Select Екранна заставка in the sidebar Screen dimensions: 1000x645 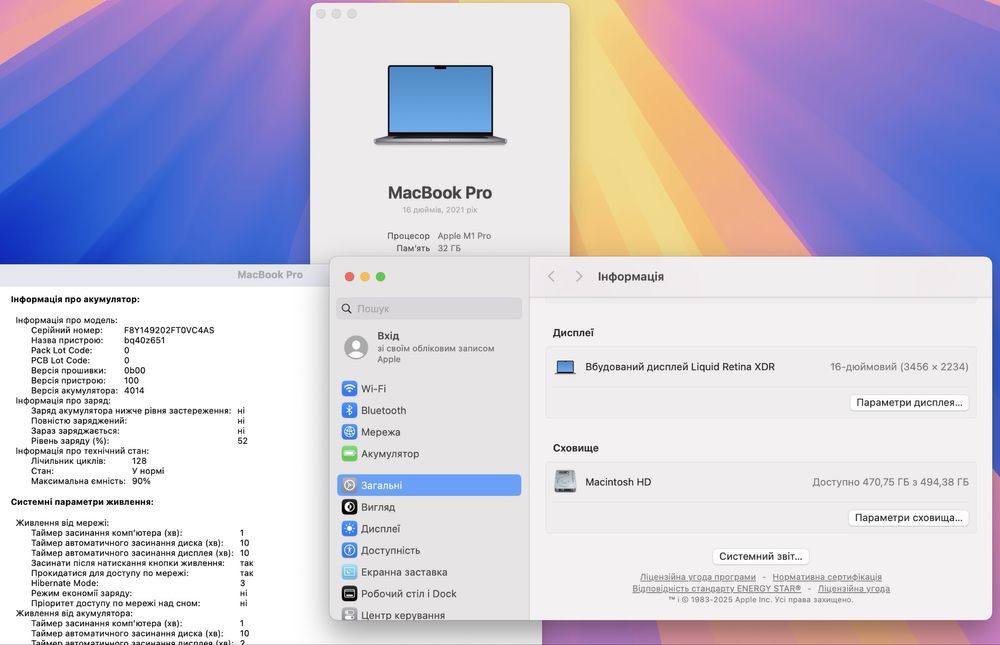click(x=429, y=572)
